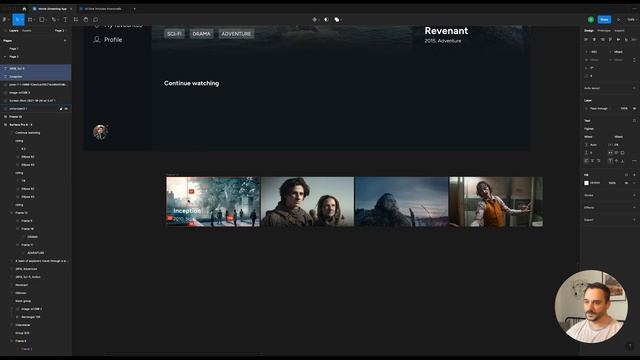Click the Use as mask icon

pos(326,19)
